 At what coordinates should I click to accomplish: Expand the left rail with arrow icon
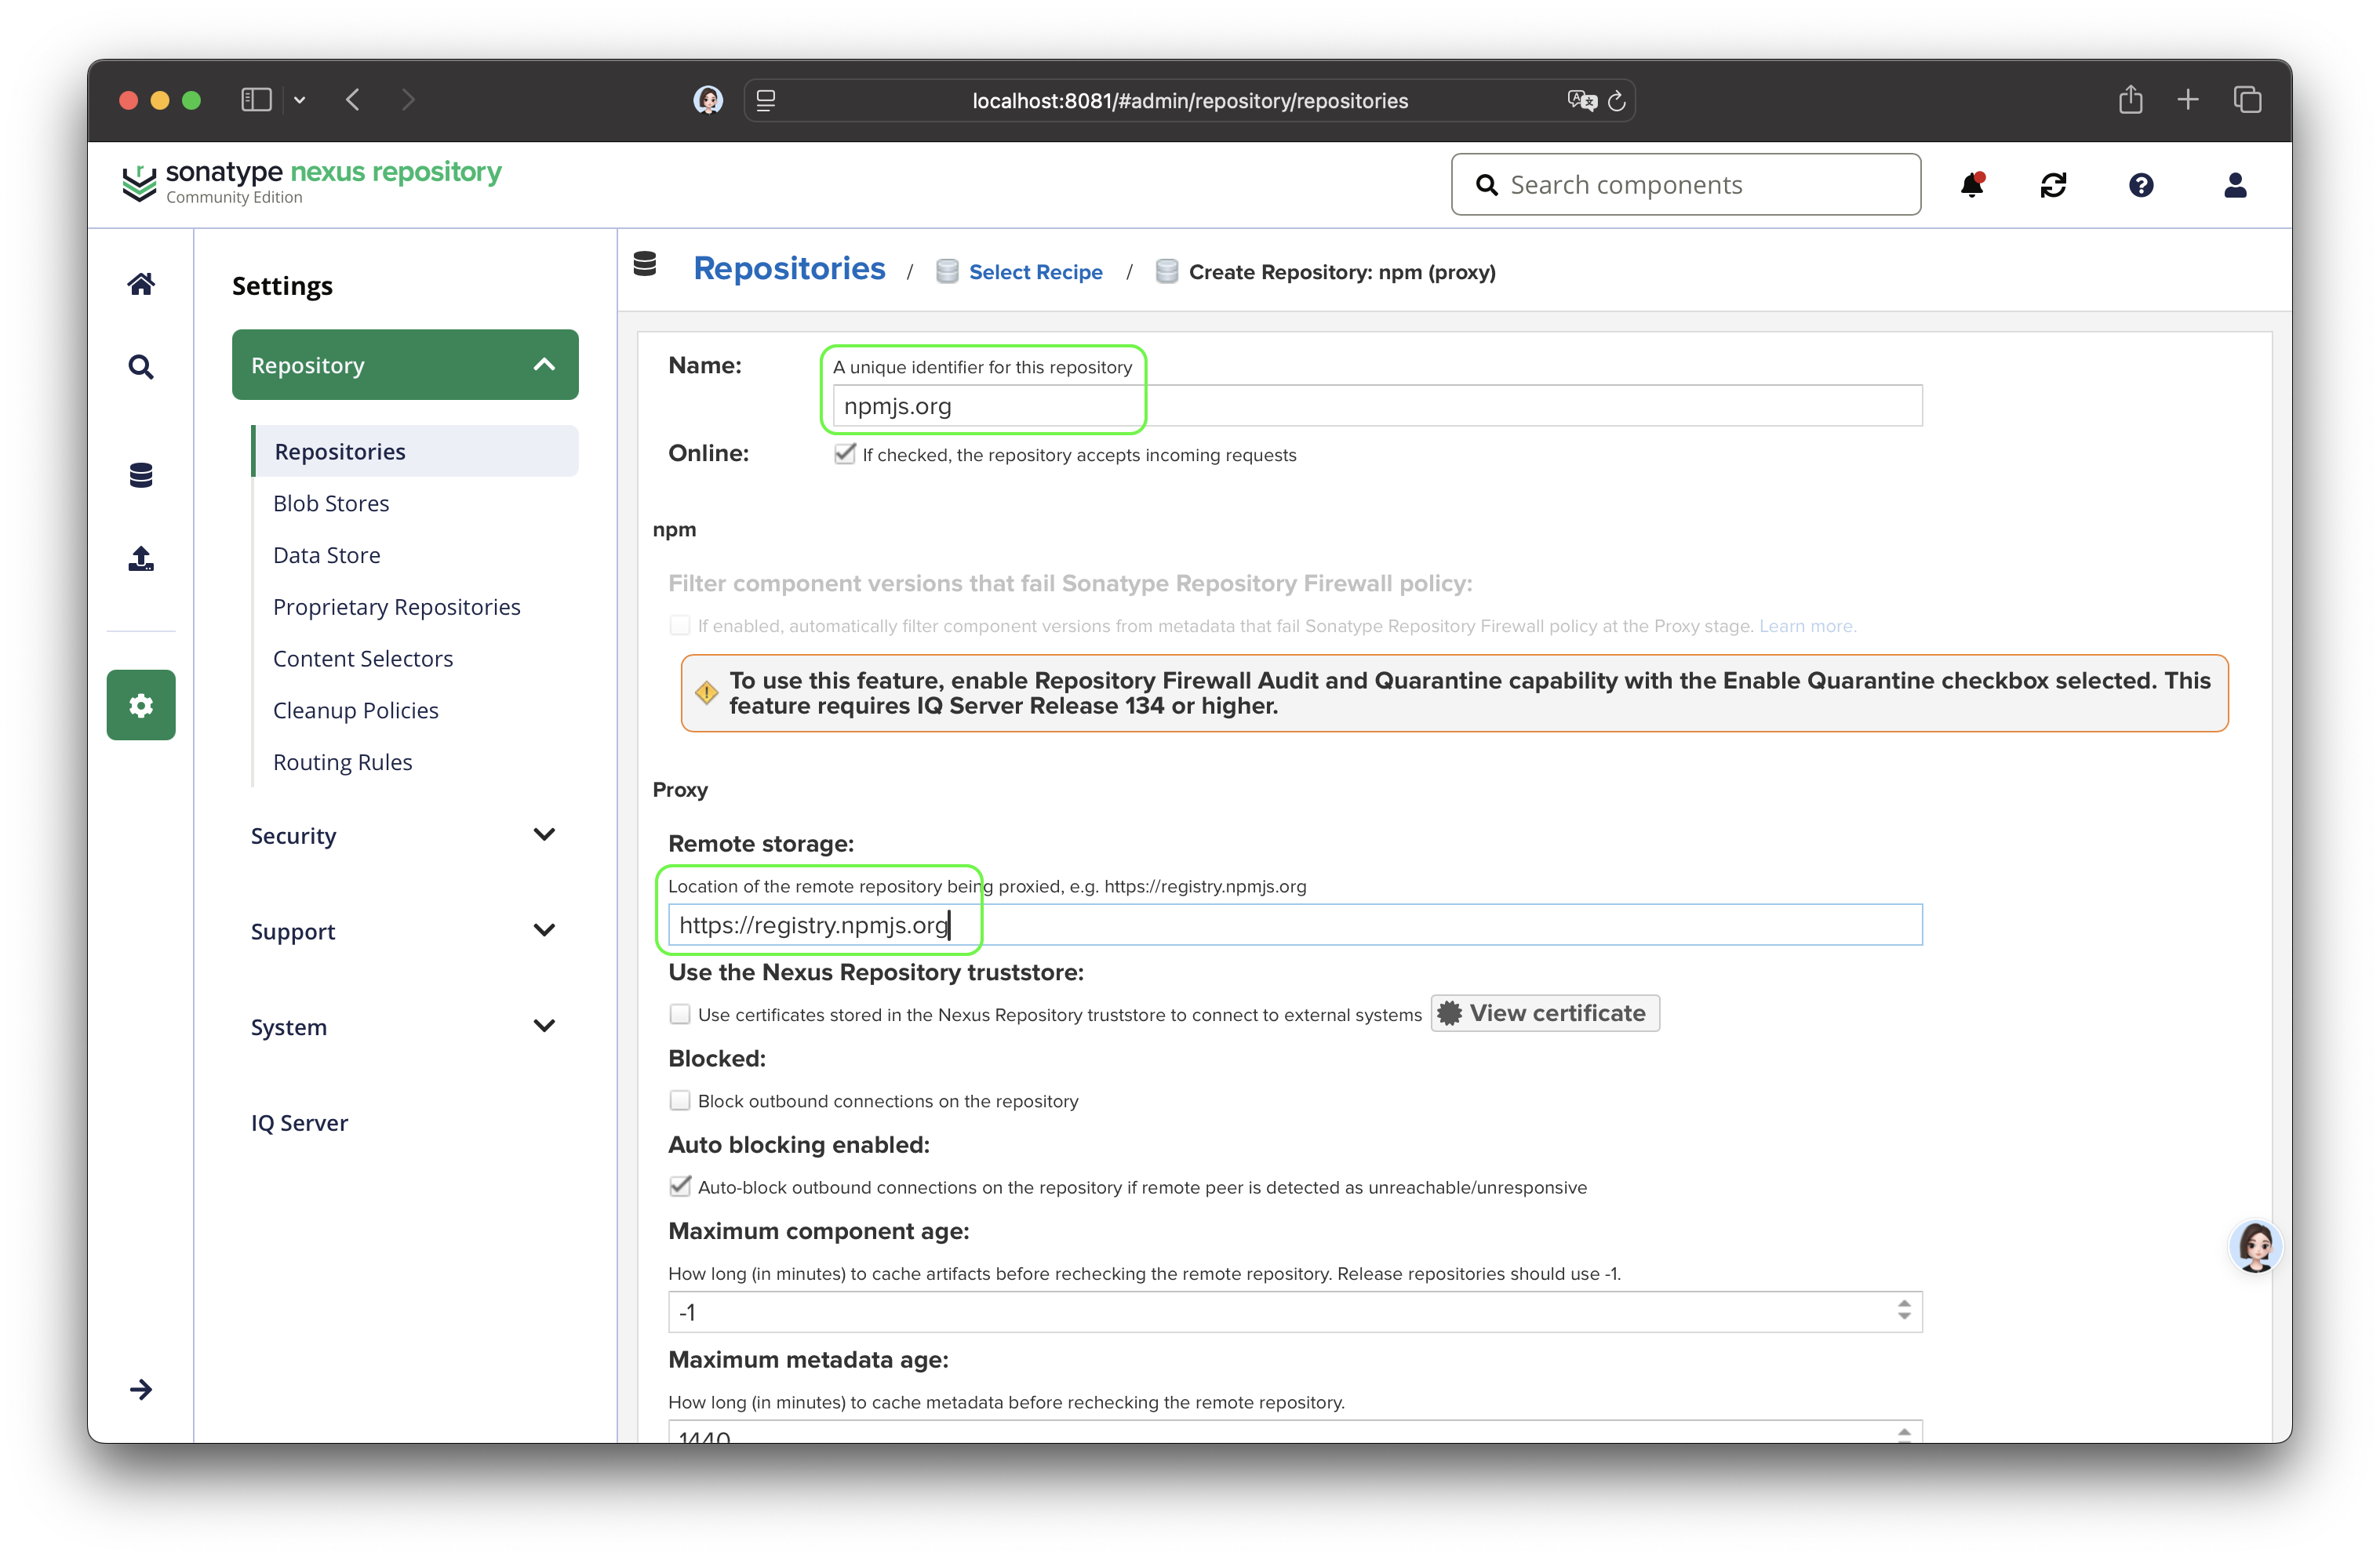tap(141, 1389)
